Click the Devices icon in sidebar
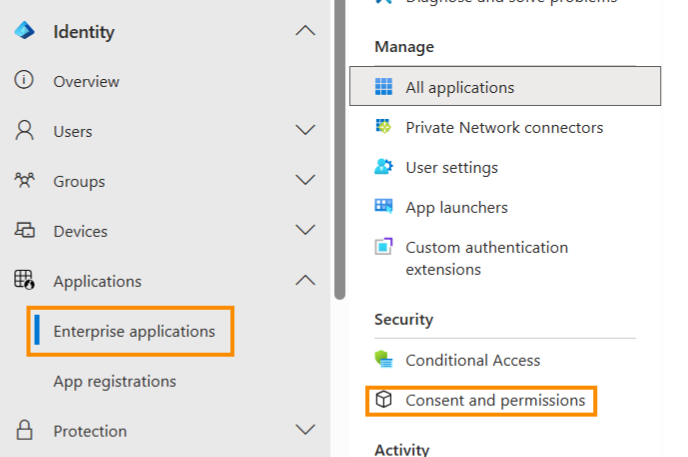This screenshot has height=457, width=688. [x=24, y=231]
